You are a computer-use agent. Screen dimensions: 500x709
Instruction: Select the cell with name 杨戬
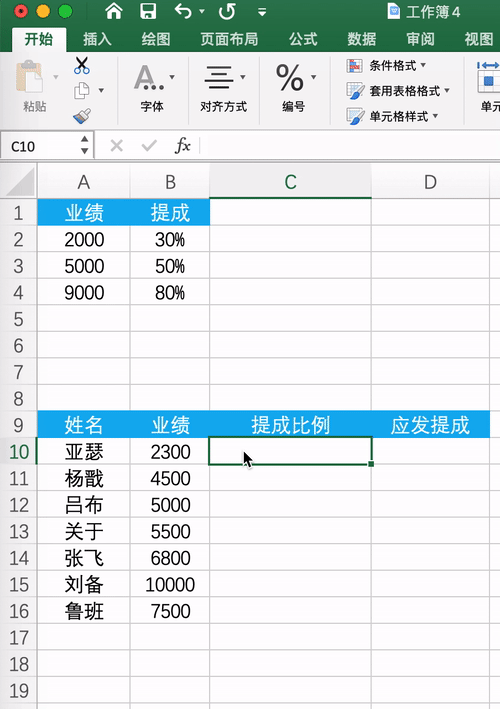click(84, 478)
